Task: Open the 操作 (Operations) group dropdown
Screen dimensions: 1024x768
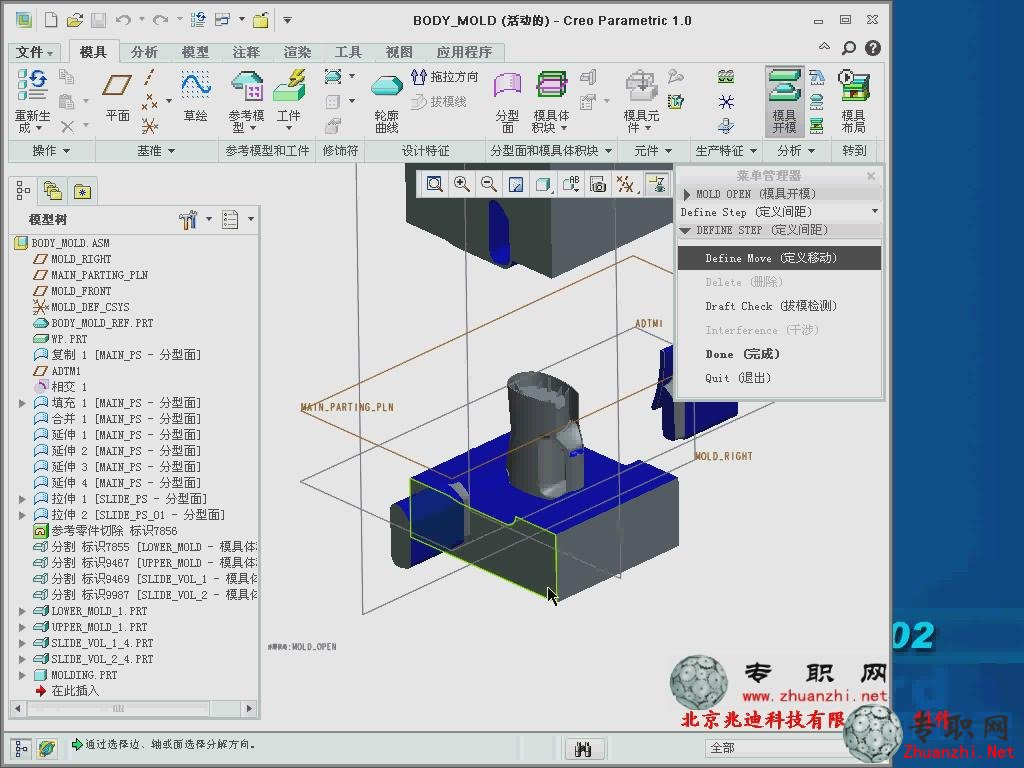Action: click(x=51, y=151)
